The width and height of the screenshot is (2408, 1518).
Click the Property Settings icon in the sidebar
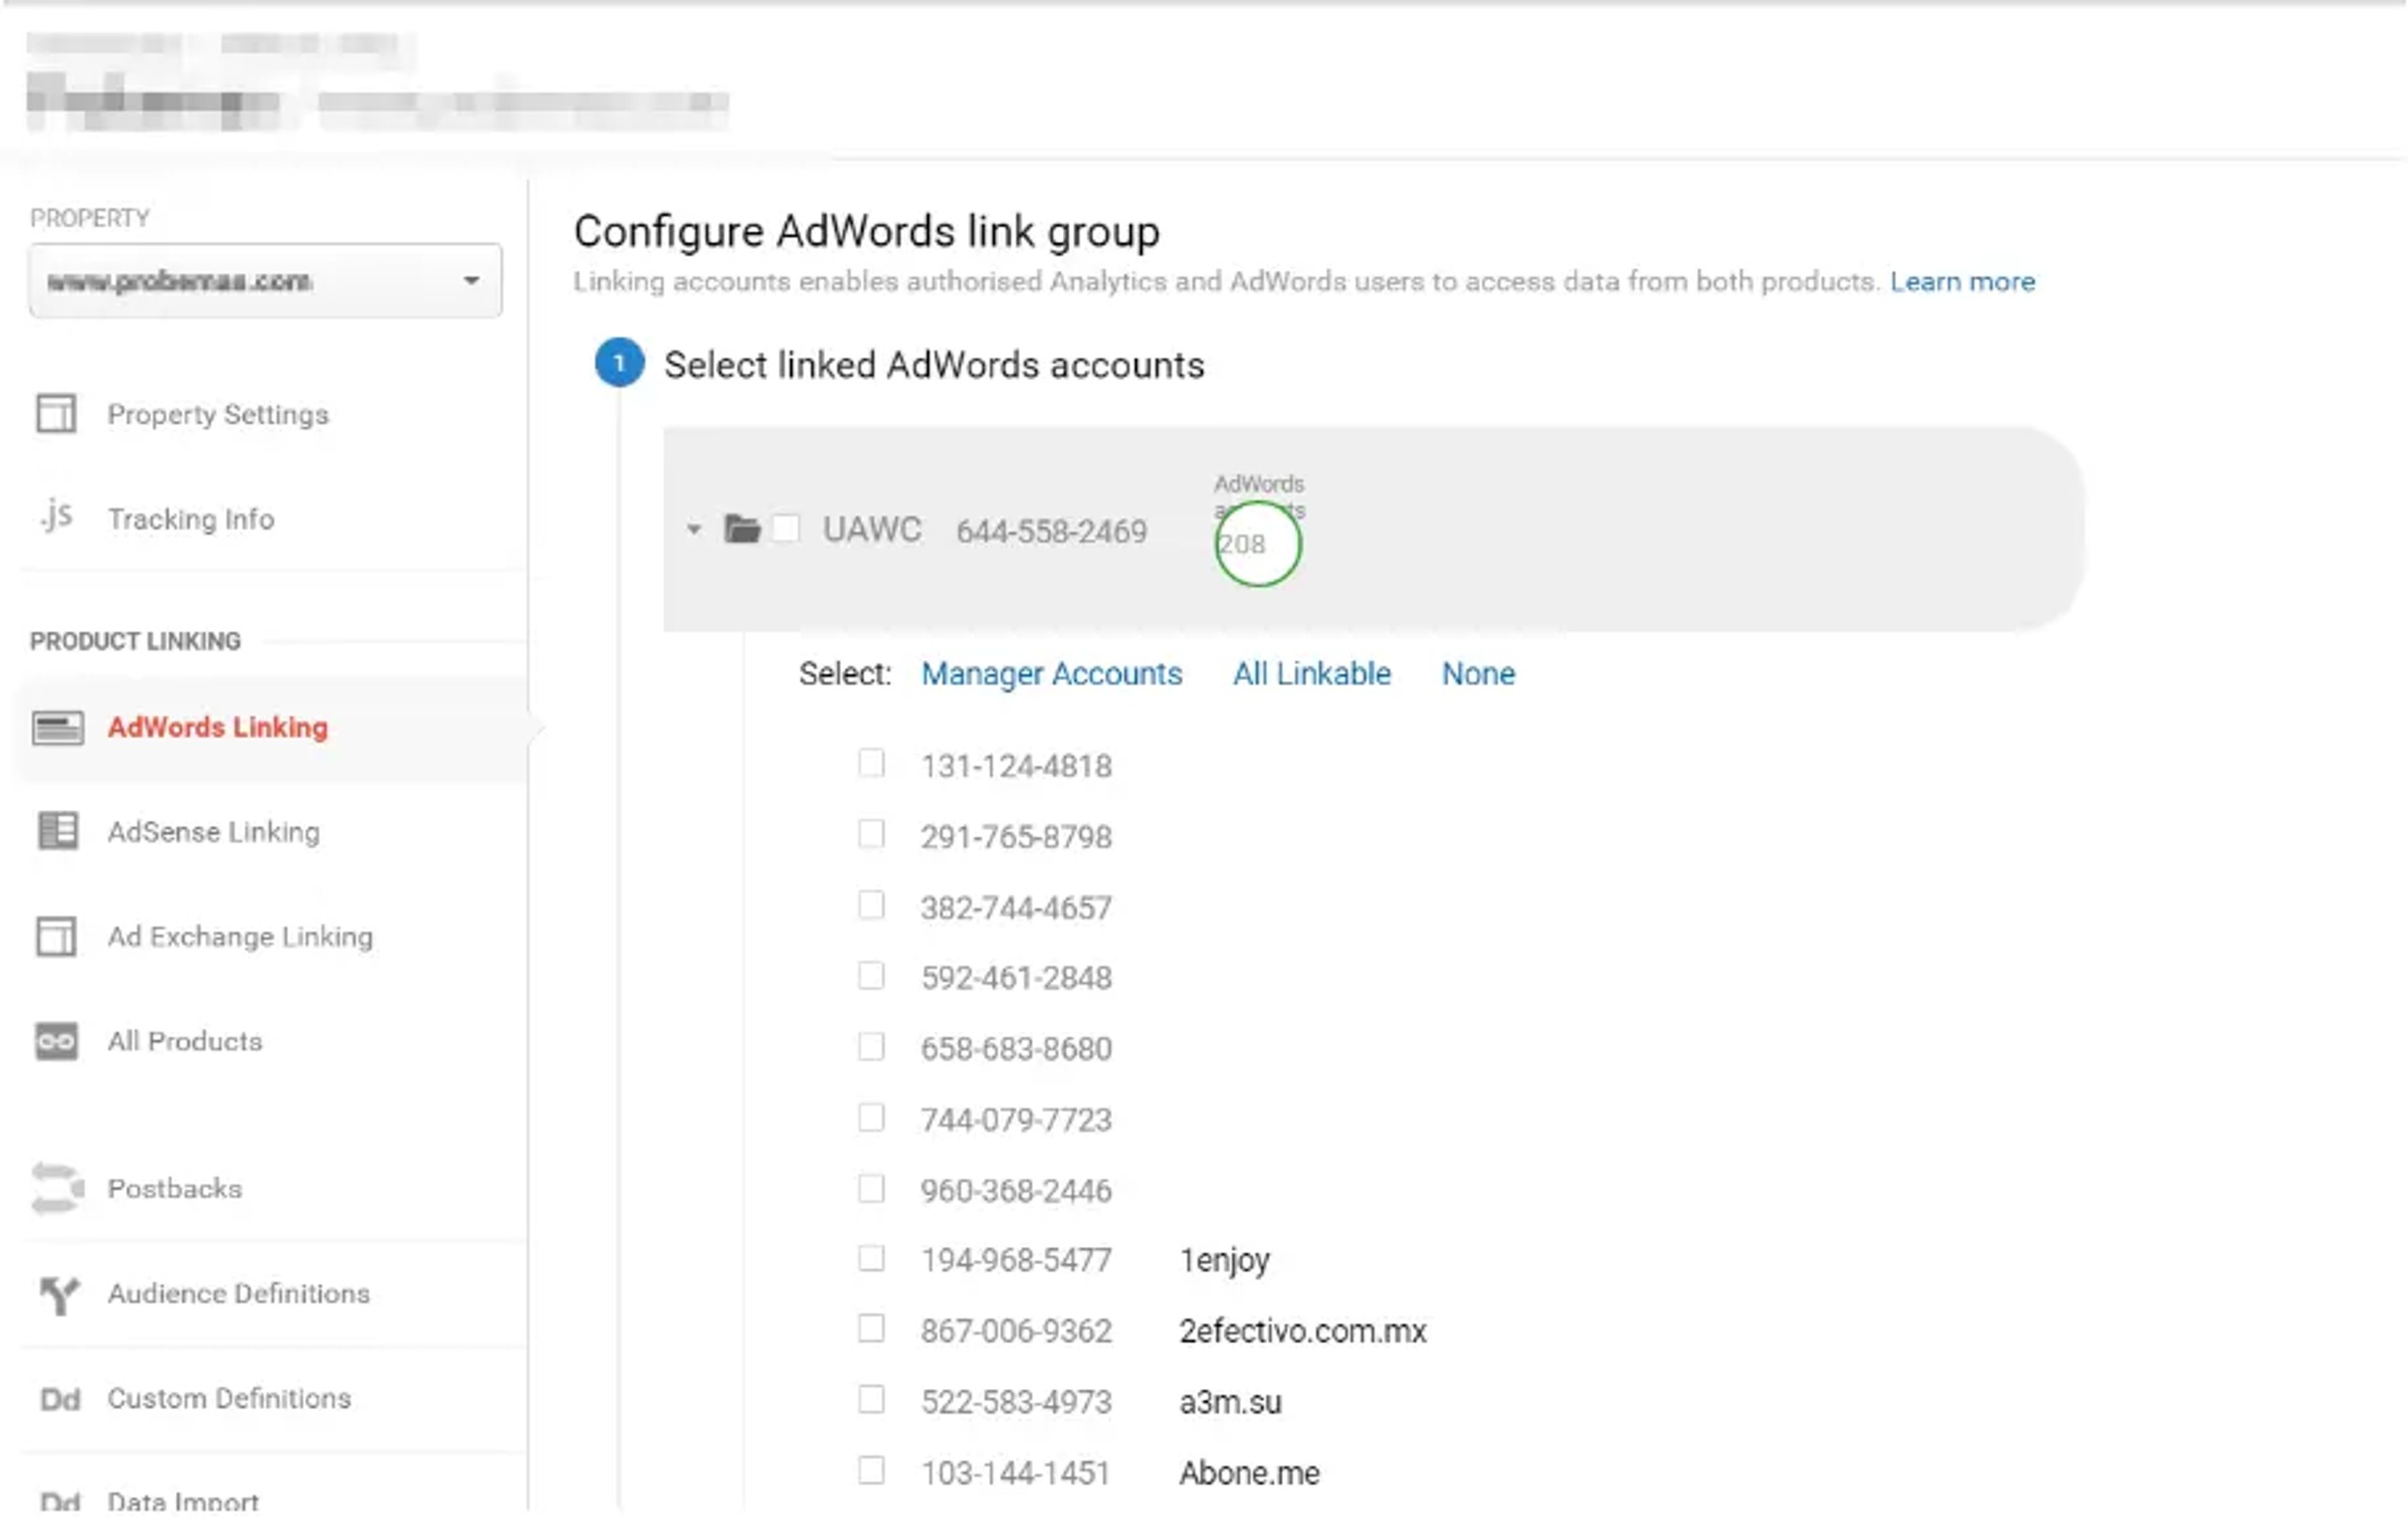click(56, 413)
